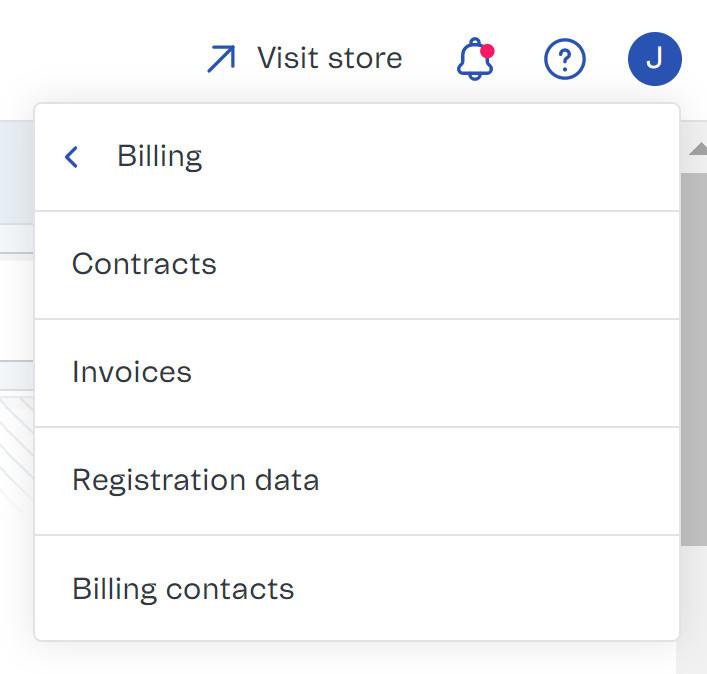Click the scrollbar up arrow
This screenshot has height=674, width=707.
coord(696,149)
